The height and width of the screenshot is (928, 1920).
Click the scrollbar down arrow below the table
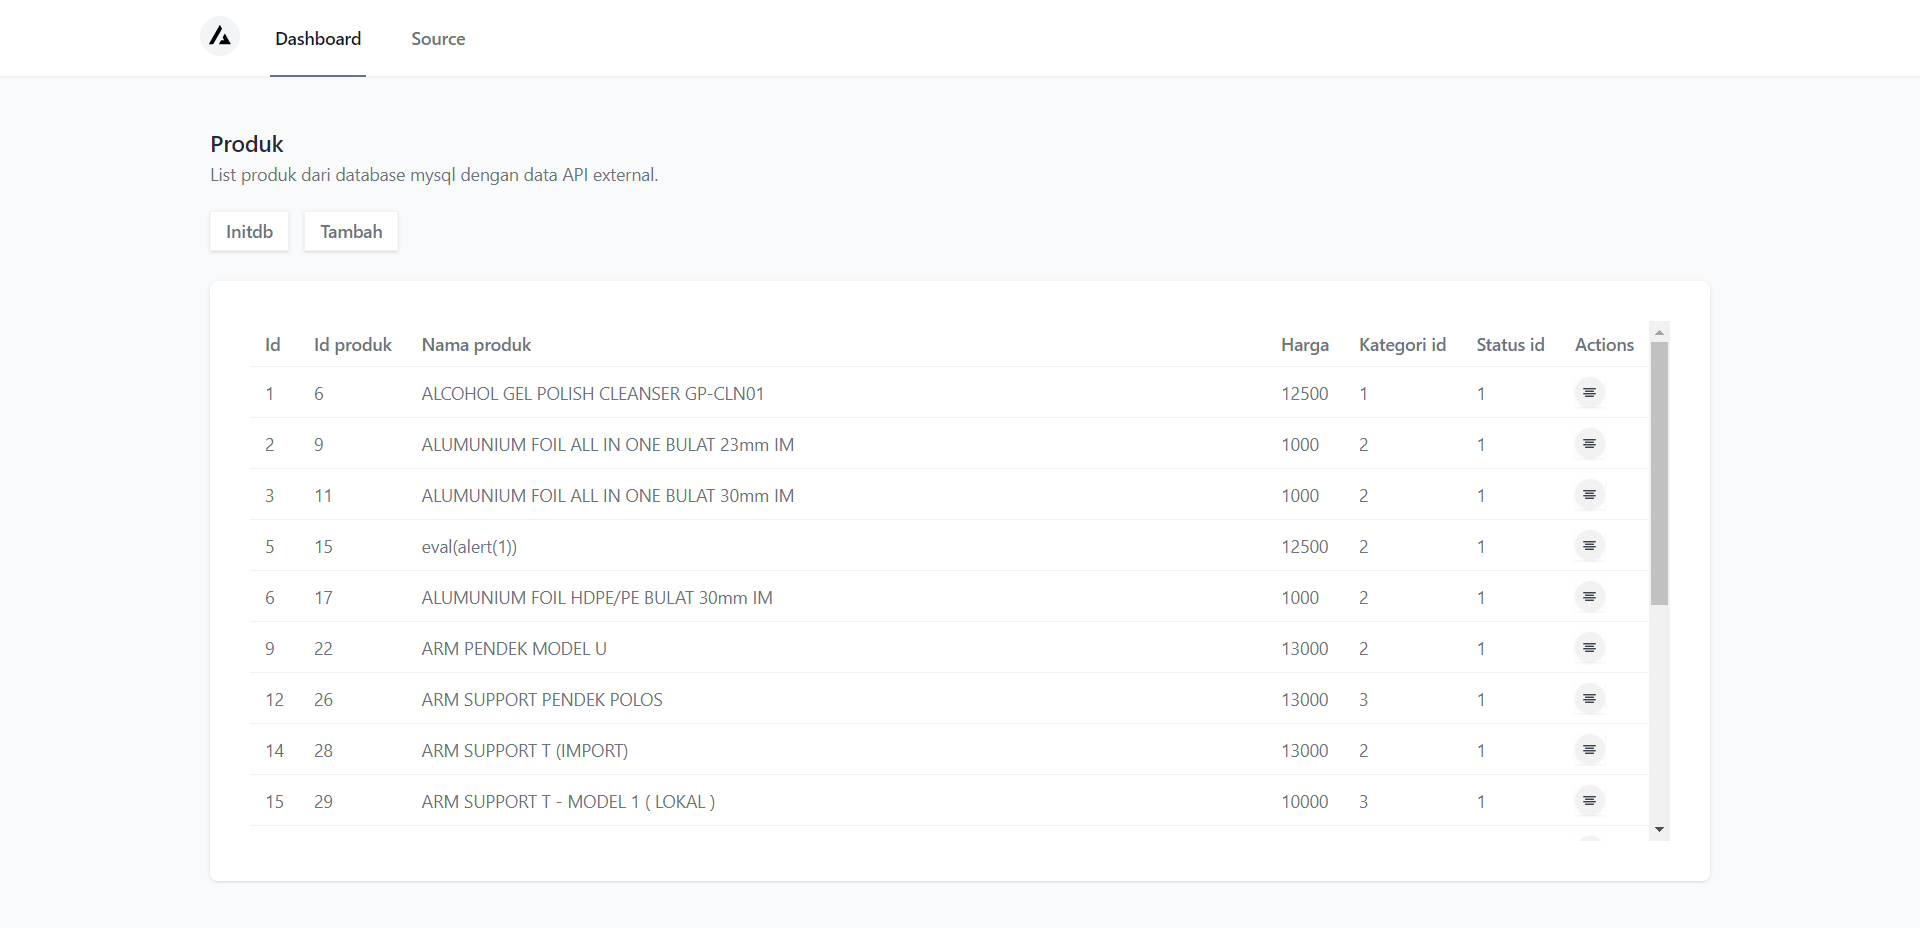click(x=1660, y=829)
